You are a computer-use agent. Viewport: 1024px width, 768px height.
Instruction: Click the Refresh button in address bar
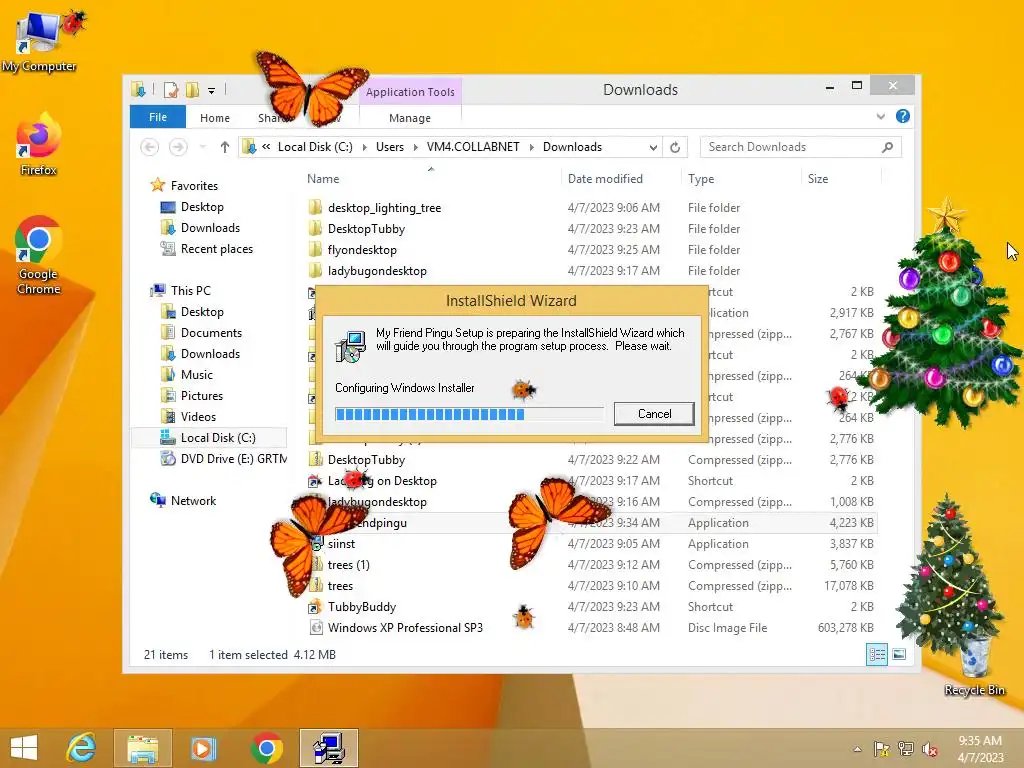coord(675,148)
